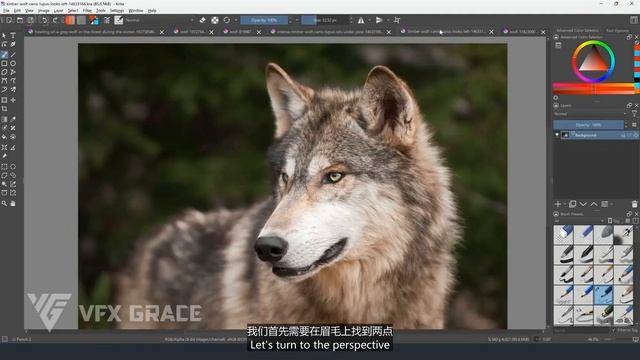
Task: Toggle preserve alpha in the toolbar
Action: (x=215, y=20)
